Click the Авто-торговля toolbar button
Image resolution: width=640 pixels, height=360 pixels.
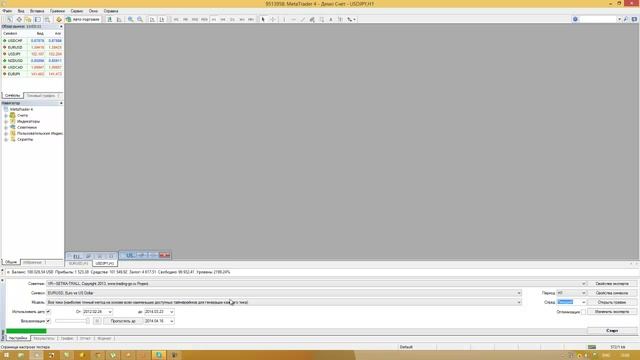(83, 19)
